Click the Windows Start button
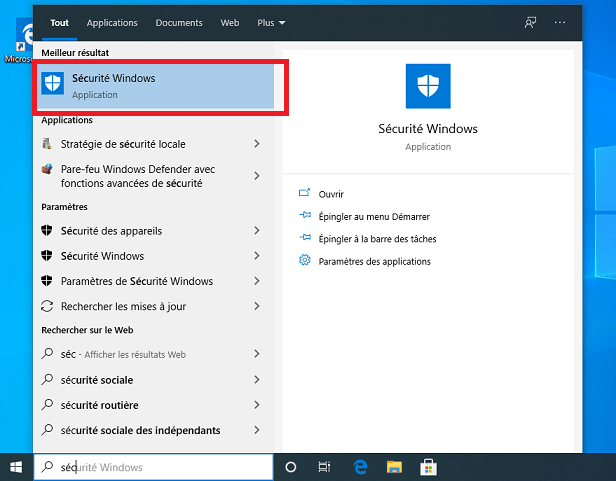This screenshot has height=481, width=616. click(x=16, y=467)
